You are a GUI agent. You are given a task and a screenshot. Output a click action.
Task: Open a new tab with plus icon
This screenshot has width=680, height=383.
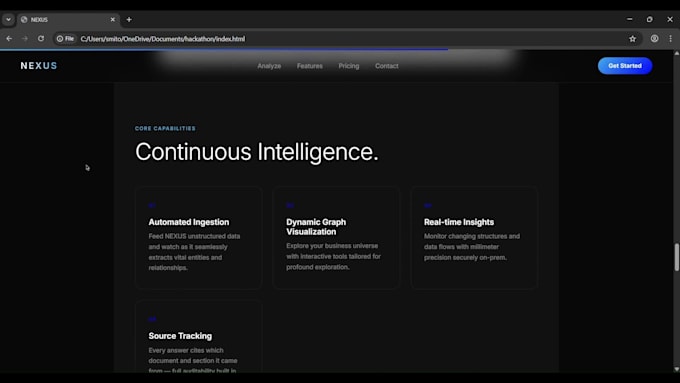tap(129, 20)
